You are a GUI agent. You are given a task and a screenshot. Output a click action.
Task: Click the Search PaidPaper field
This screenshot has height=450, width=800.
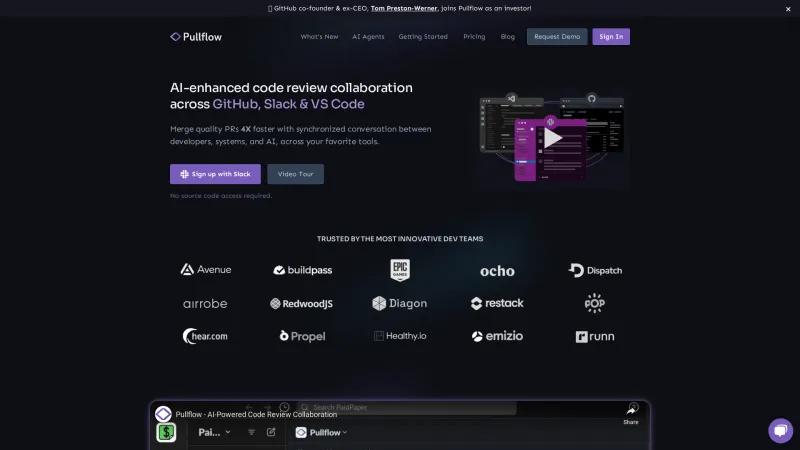[x=407, y=407]
